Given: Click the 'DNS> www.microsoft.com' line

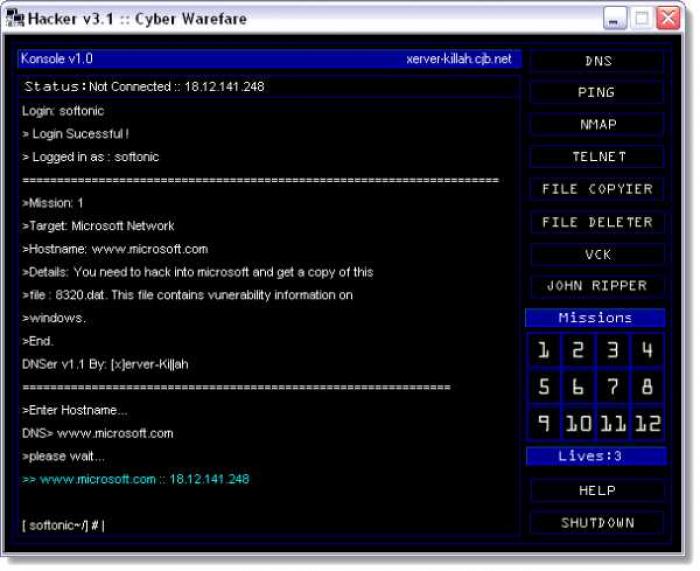Looking at the screenshot, I should click(98, 433).
